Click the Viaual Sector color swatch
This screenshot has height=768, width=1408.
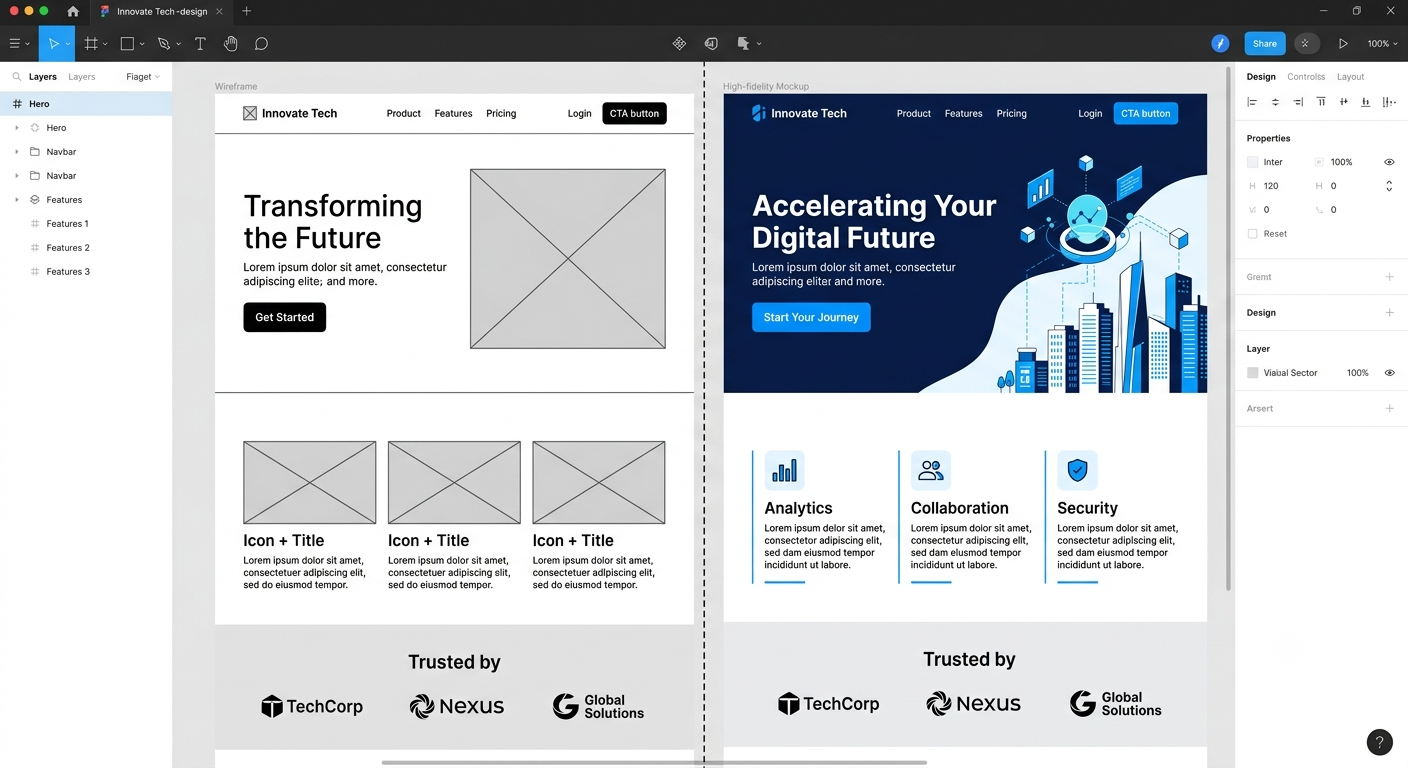tap(1252, 373)
